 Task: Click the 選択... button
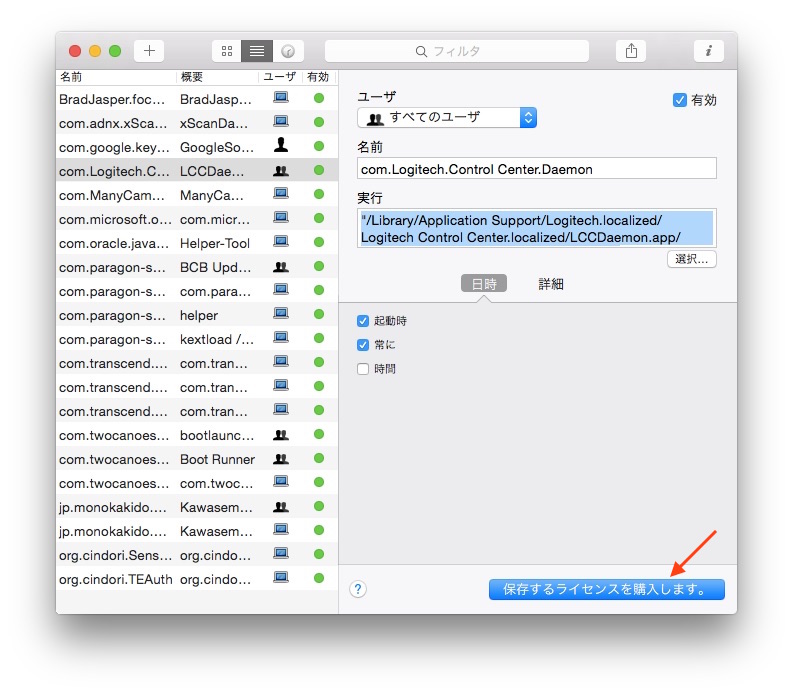[x=691, y=259]
